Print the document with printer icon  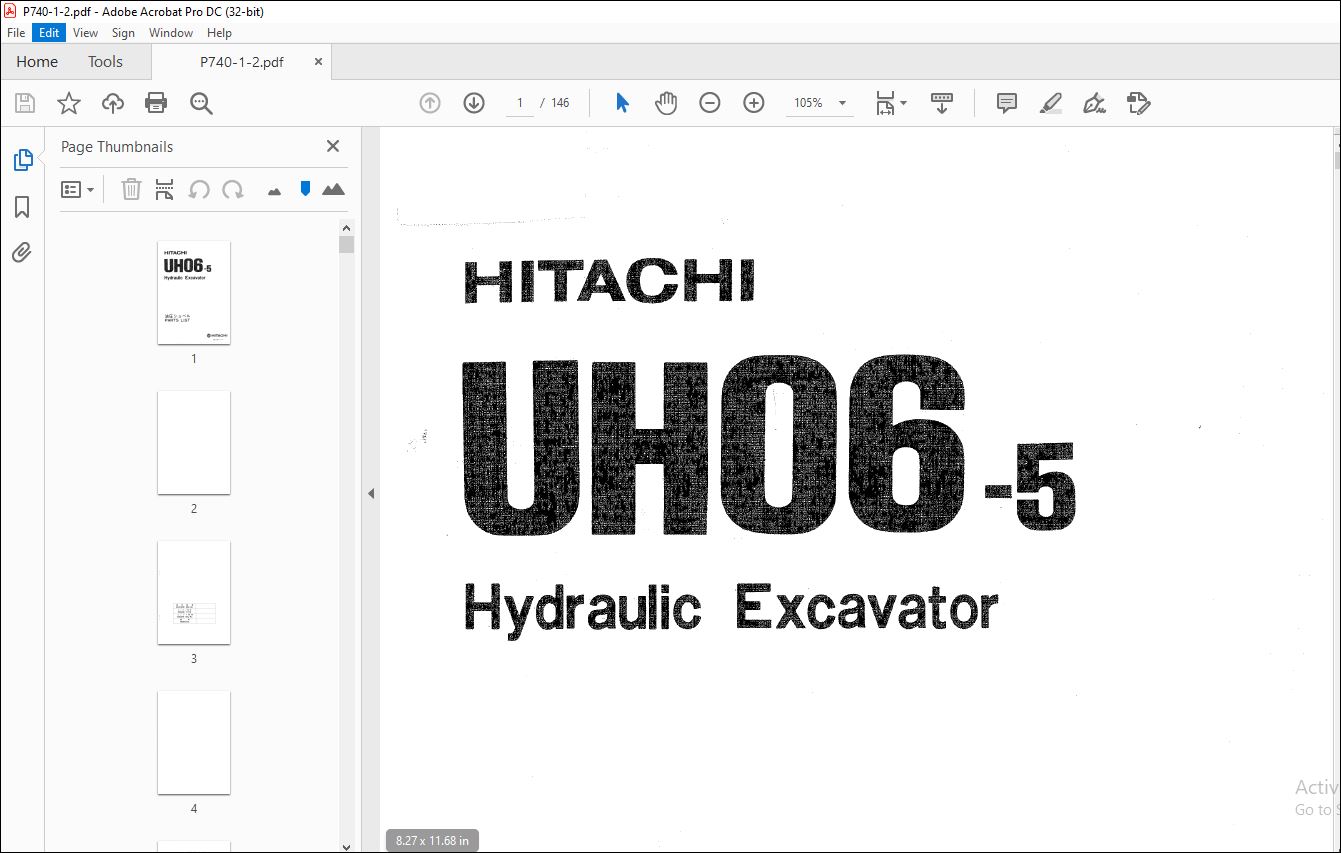(x=156, y=103)
